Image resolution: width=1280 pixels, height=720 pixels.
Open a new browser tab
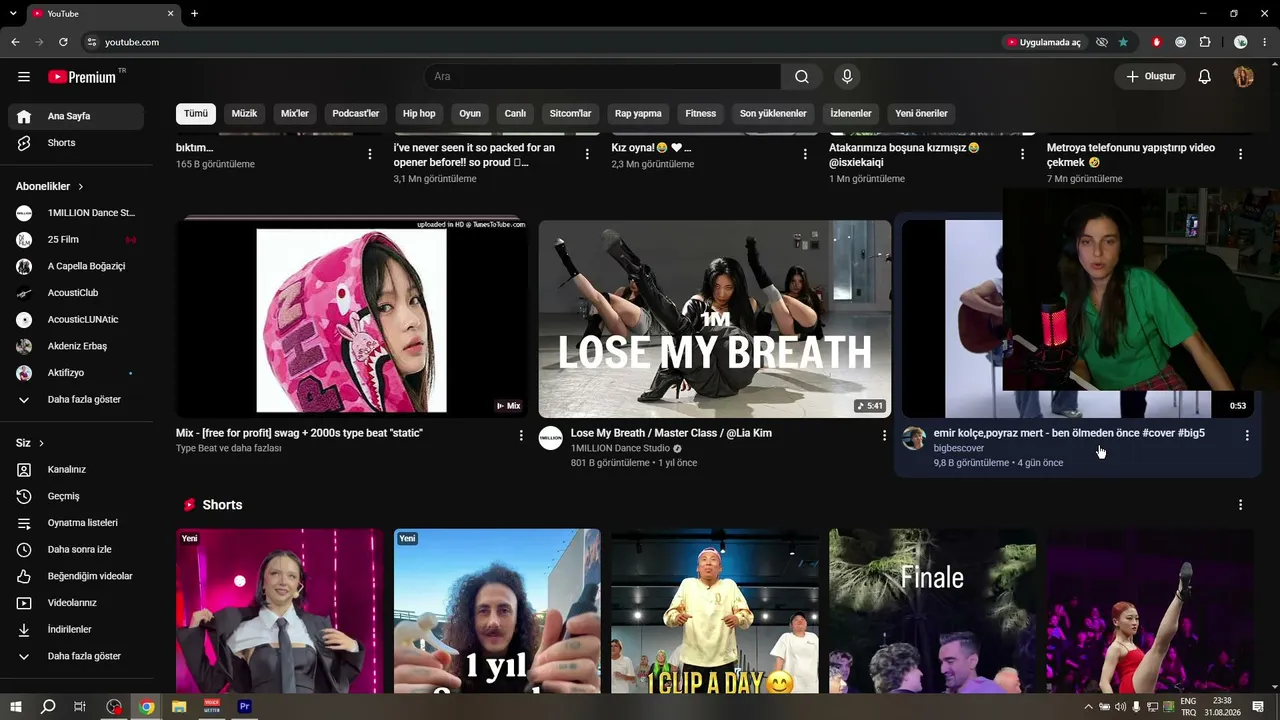tap(194, 14)
